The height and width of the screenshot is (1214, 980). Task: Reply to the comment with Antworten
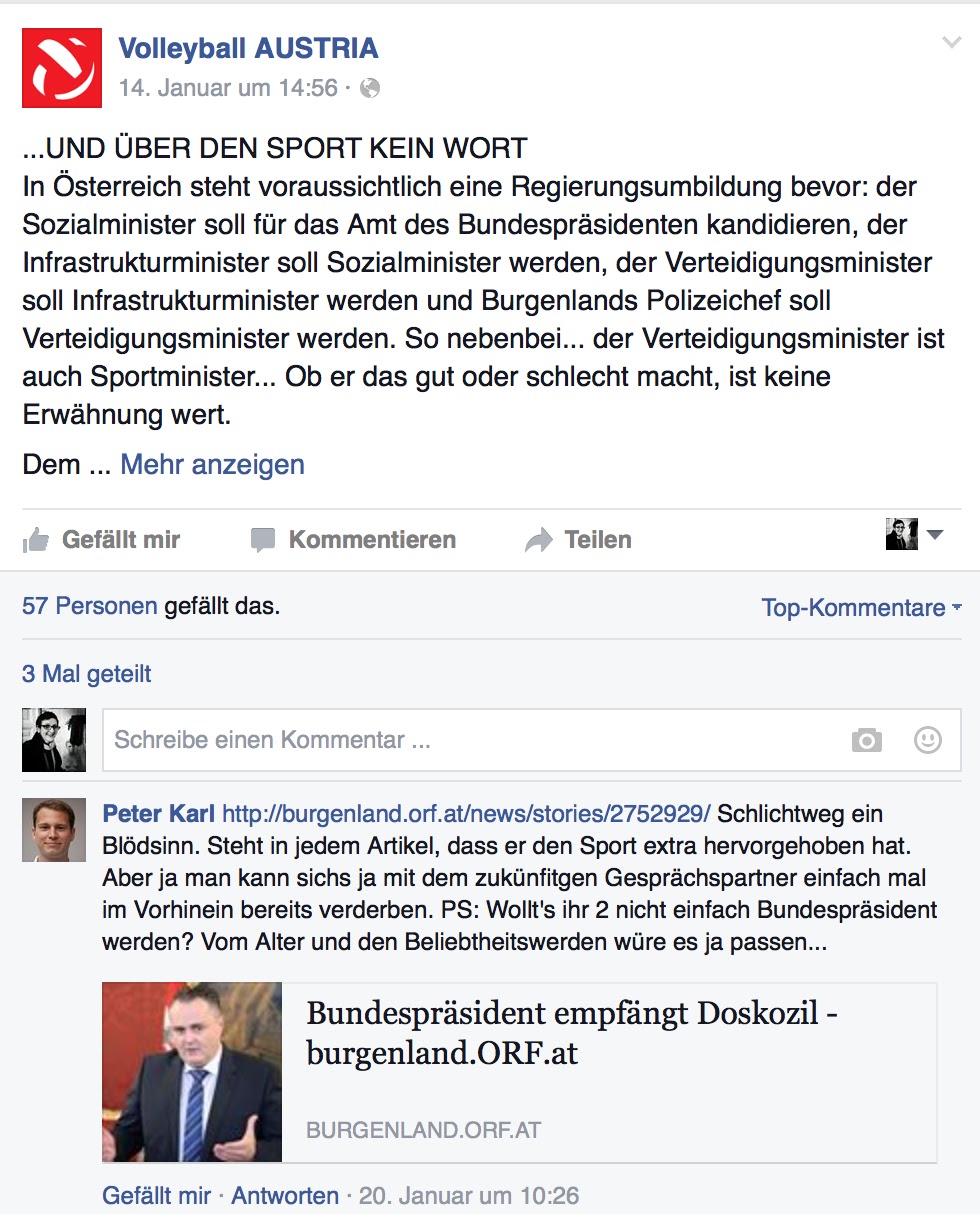[x=285, y=1195]
